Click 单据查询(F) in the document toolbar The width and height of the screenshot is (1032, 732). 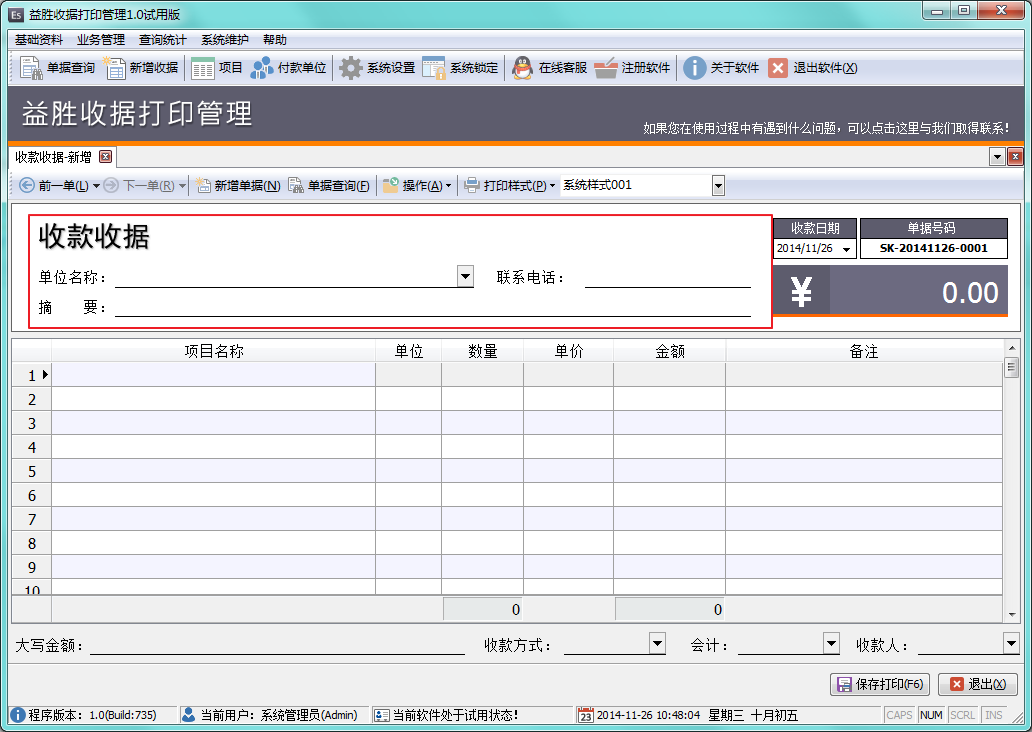click(x=328, y=186)
